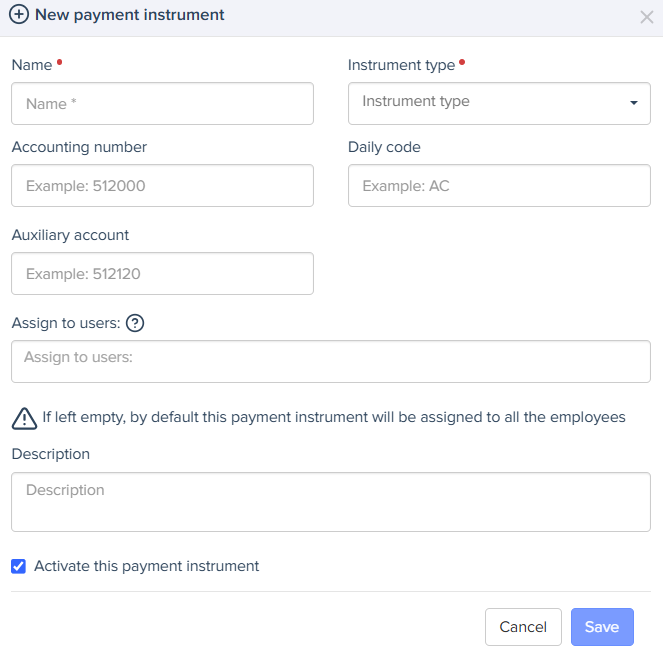The width and height of the screenshot is (663, 671).
Task: Click the caret arrow in Instrument type field
Action: [x=633, y=103]
